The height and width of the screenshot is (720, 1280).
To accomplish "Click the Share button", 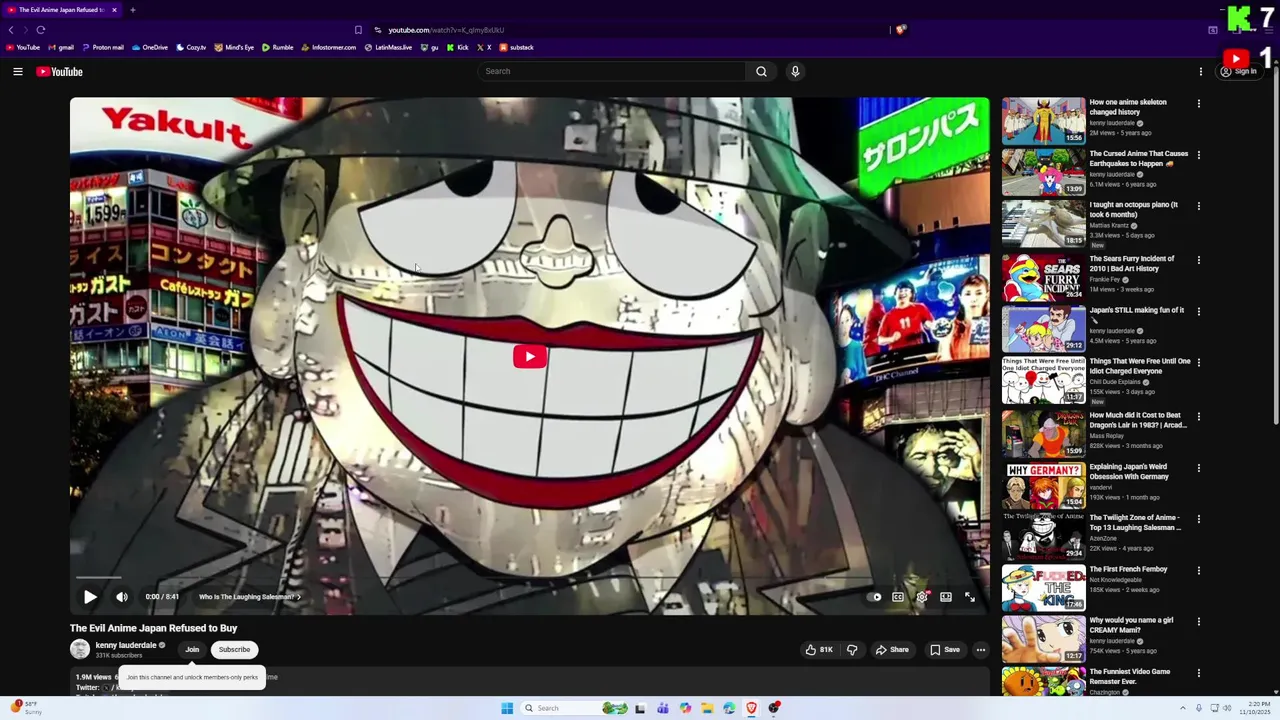I will point(892,650).
